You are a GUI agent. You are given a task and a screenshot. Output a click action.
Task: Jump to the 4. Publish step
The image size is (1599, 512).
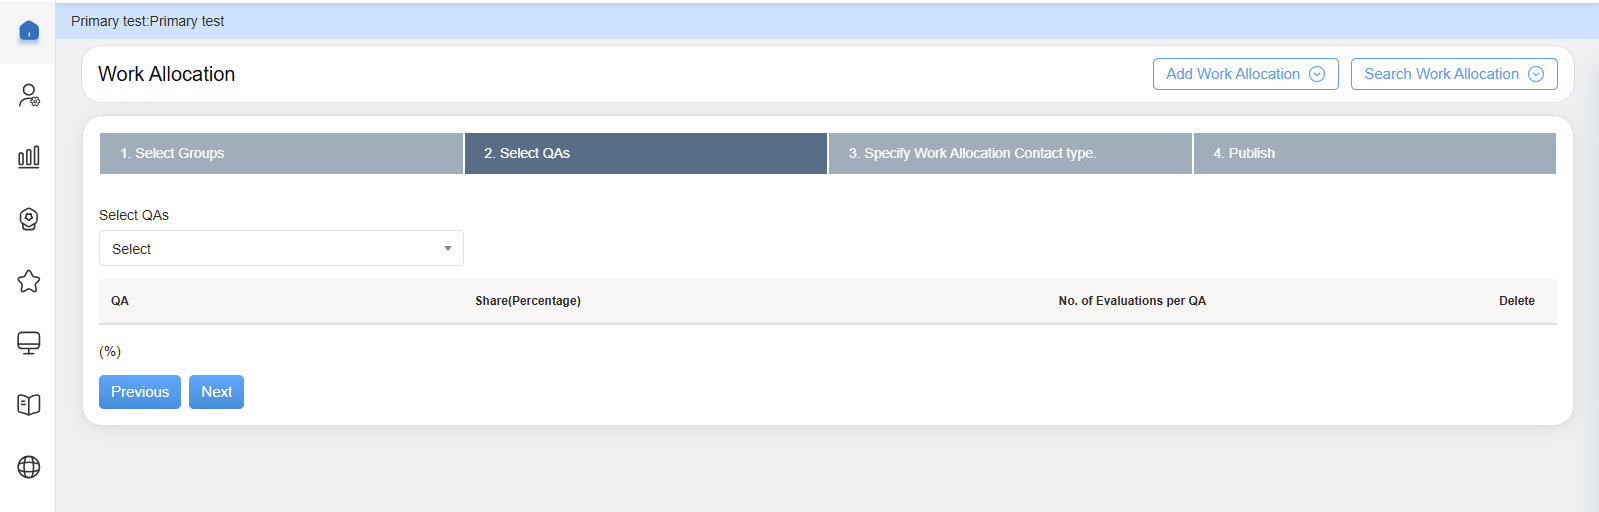click(1374, 153)
